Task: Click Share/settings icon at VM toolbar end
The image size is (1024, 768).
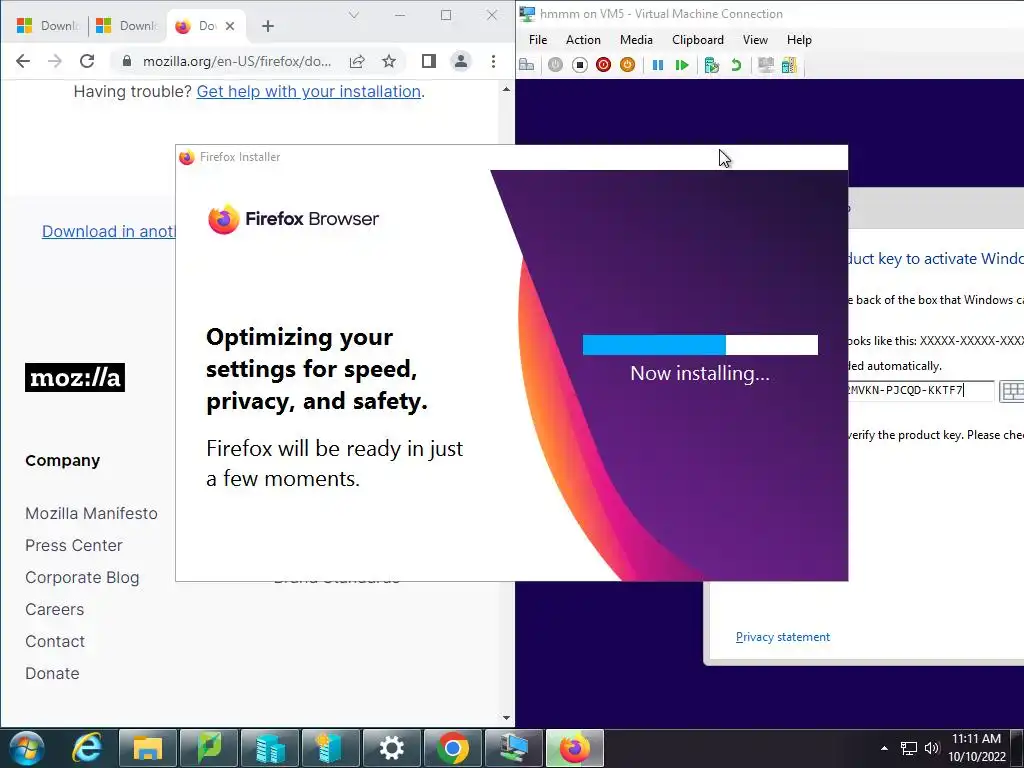Action: (x=789, y=65)
